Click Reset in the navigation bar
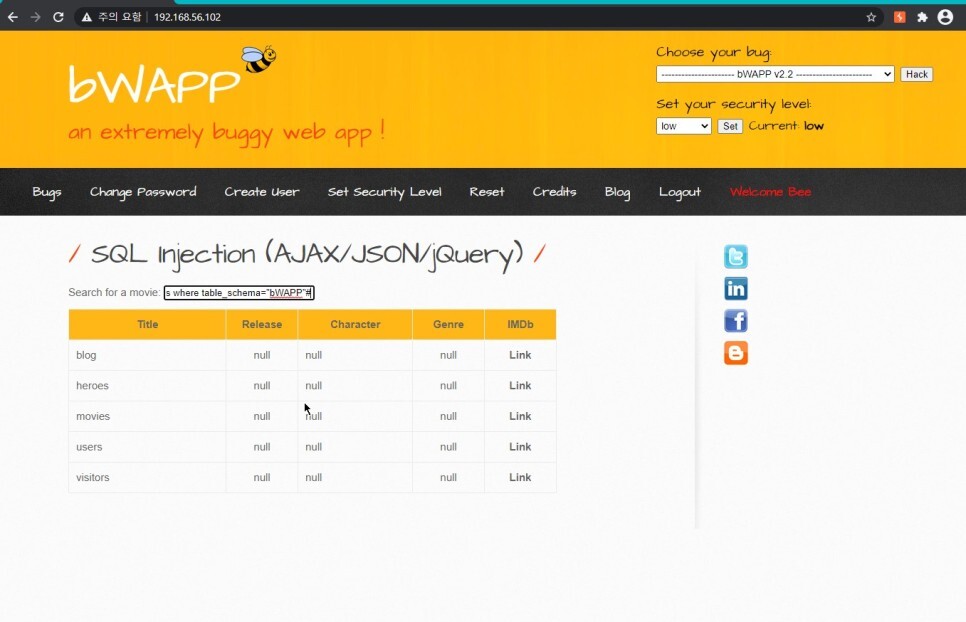Screen dimensions: 966x622 487,192
